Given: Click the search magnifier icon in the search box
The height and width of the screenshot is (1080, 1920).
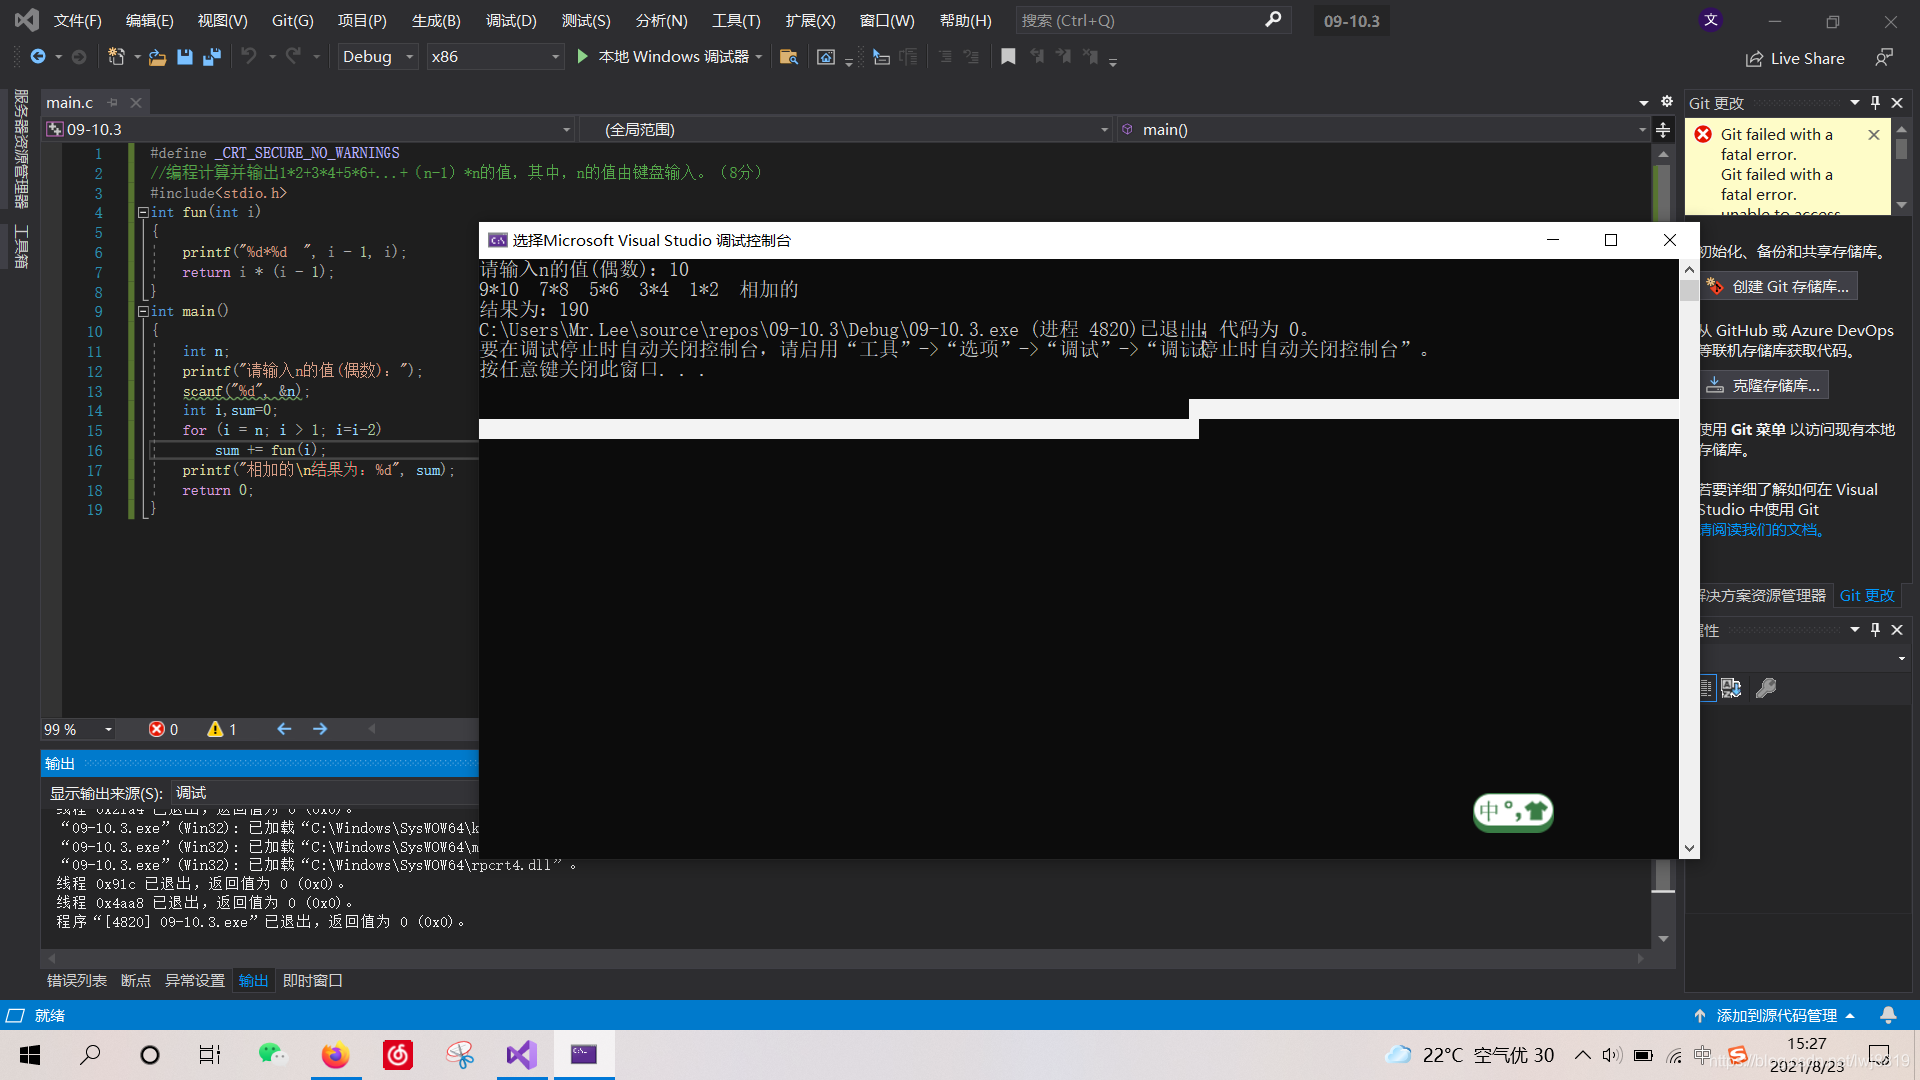Looking at the screenshot, I should [1273, 20].
